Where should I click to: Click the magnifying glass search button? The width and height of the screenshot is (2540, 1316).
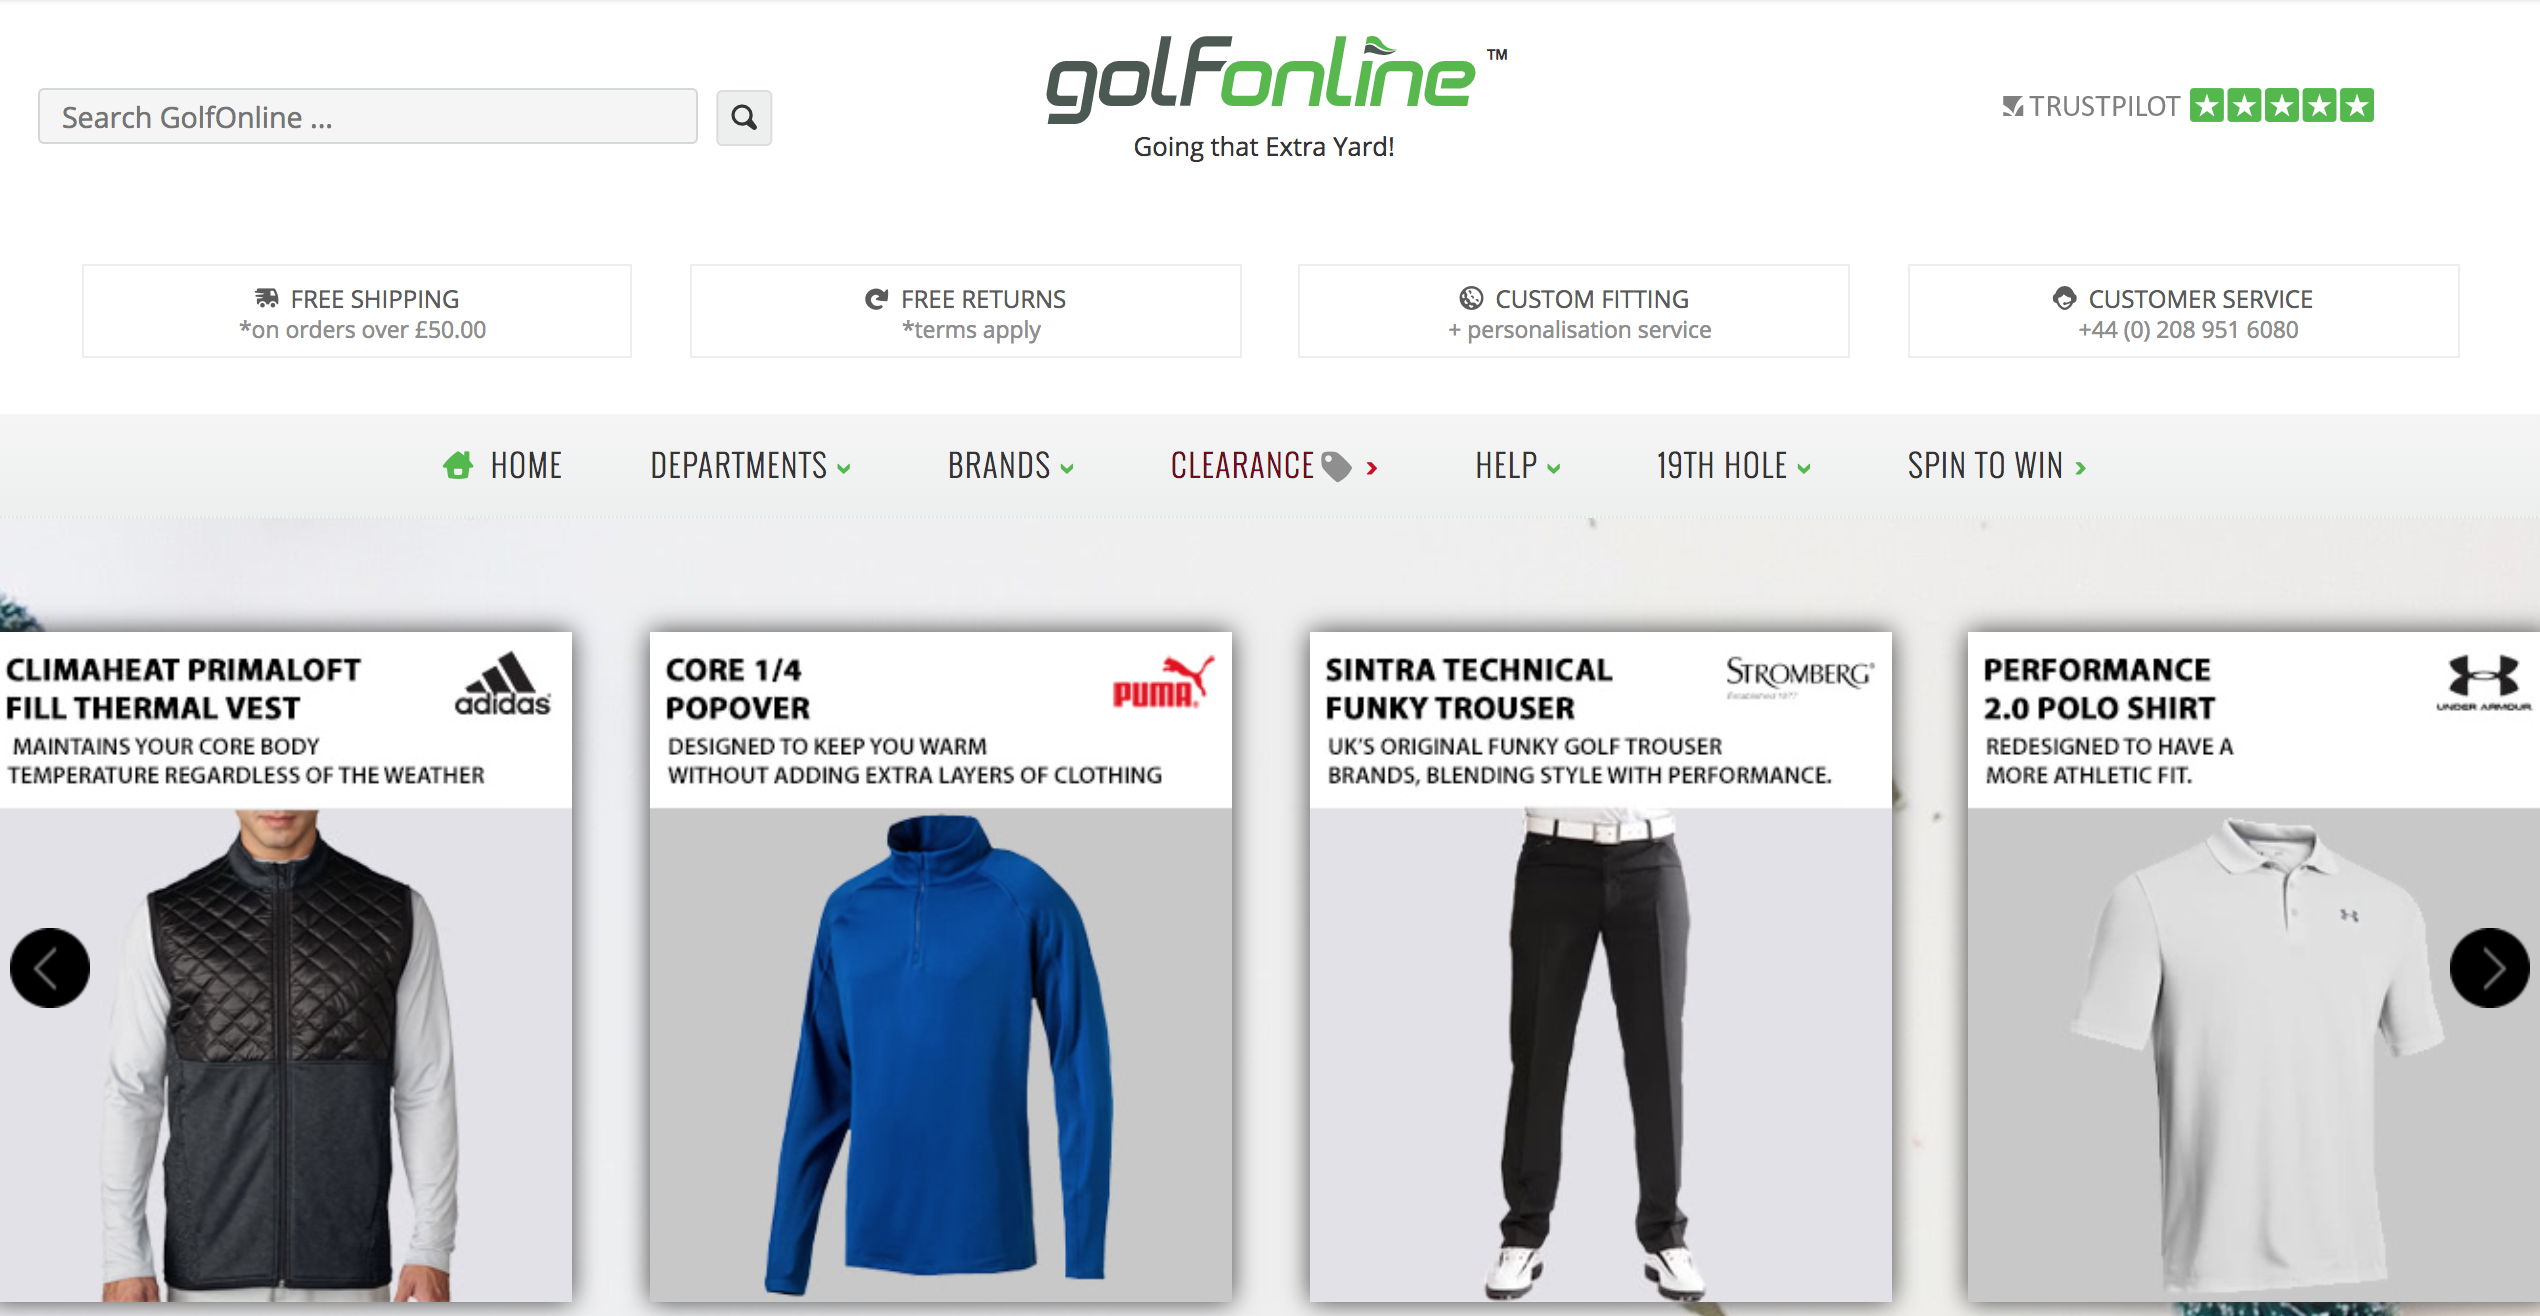click(x=744, y=118)
